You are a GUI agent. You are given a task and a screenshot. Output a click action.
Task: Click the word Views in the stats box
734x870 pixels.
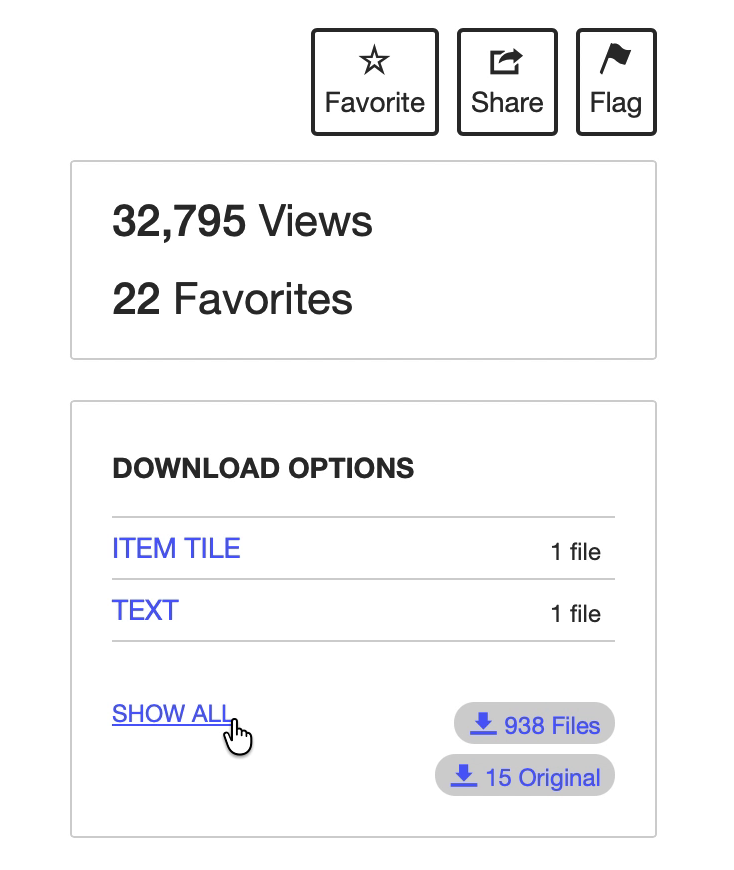pos(316,221)
